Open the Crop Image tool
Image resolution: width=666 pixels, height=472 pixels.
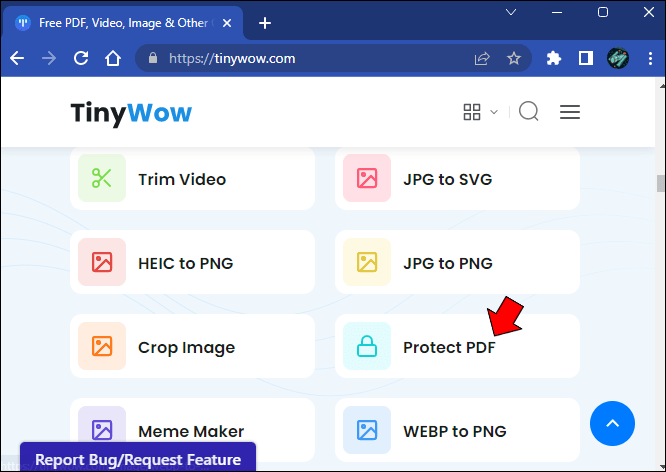192,346
